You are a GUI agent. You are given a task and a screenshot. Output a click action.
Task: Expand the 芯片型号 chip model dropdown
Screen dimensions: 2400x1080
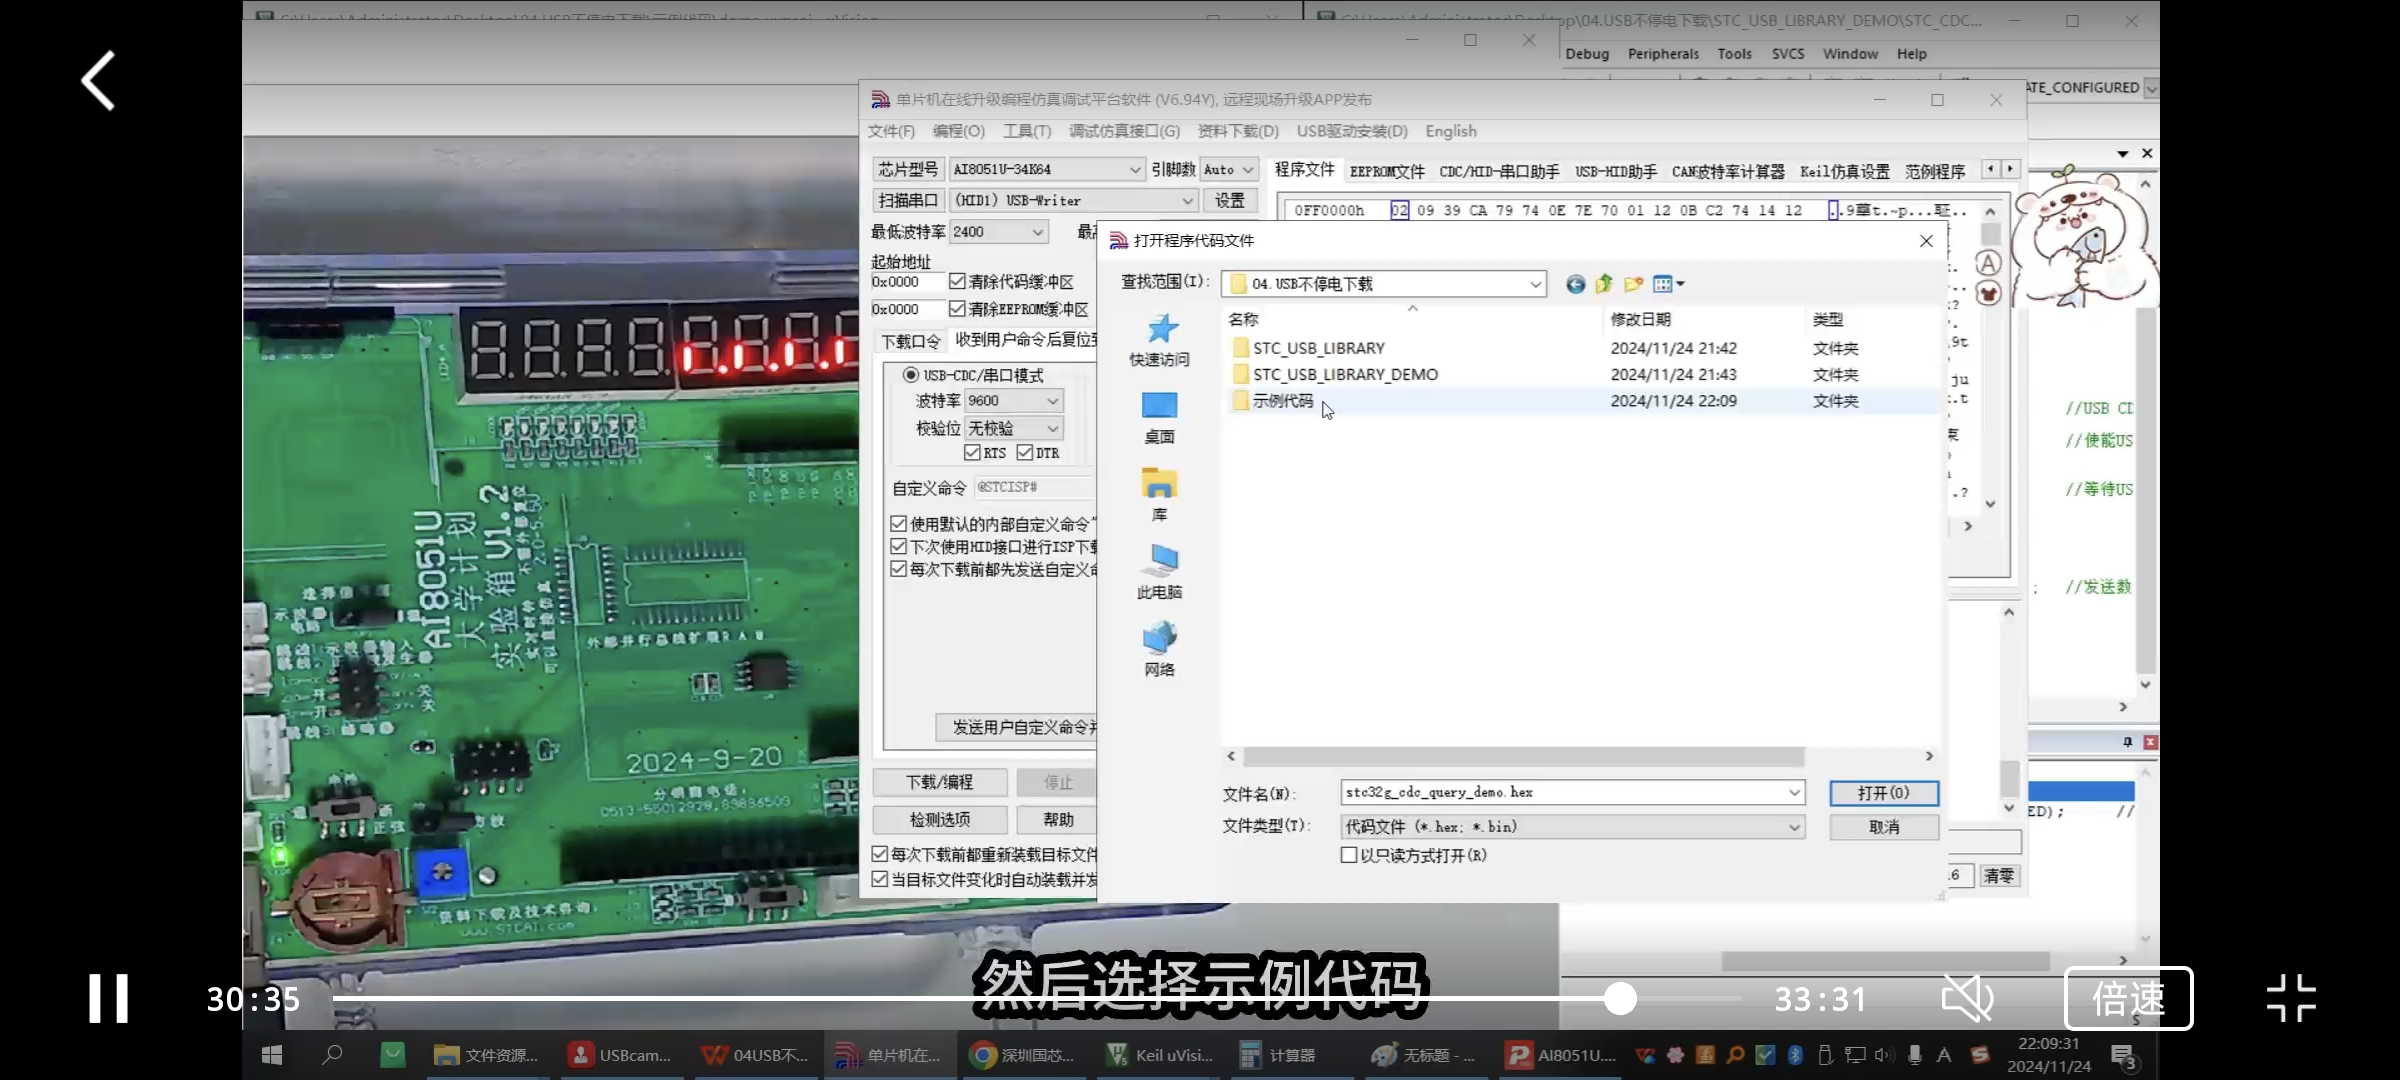point(1135,170)
